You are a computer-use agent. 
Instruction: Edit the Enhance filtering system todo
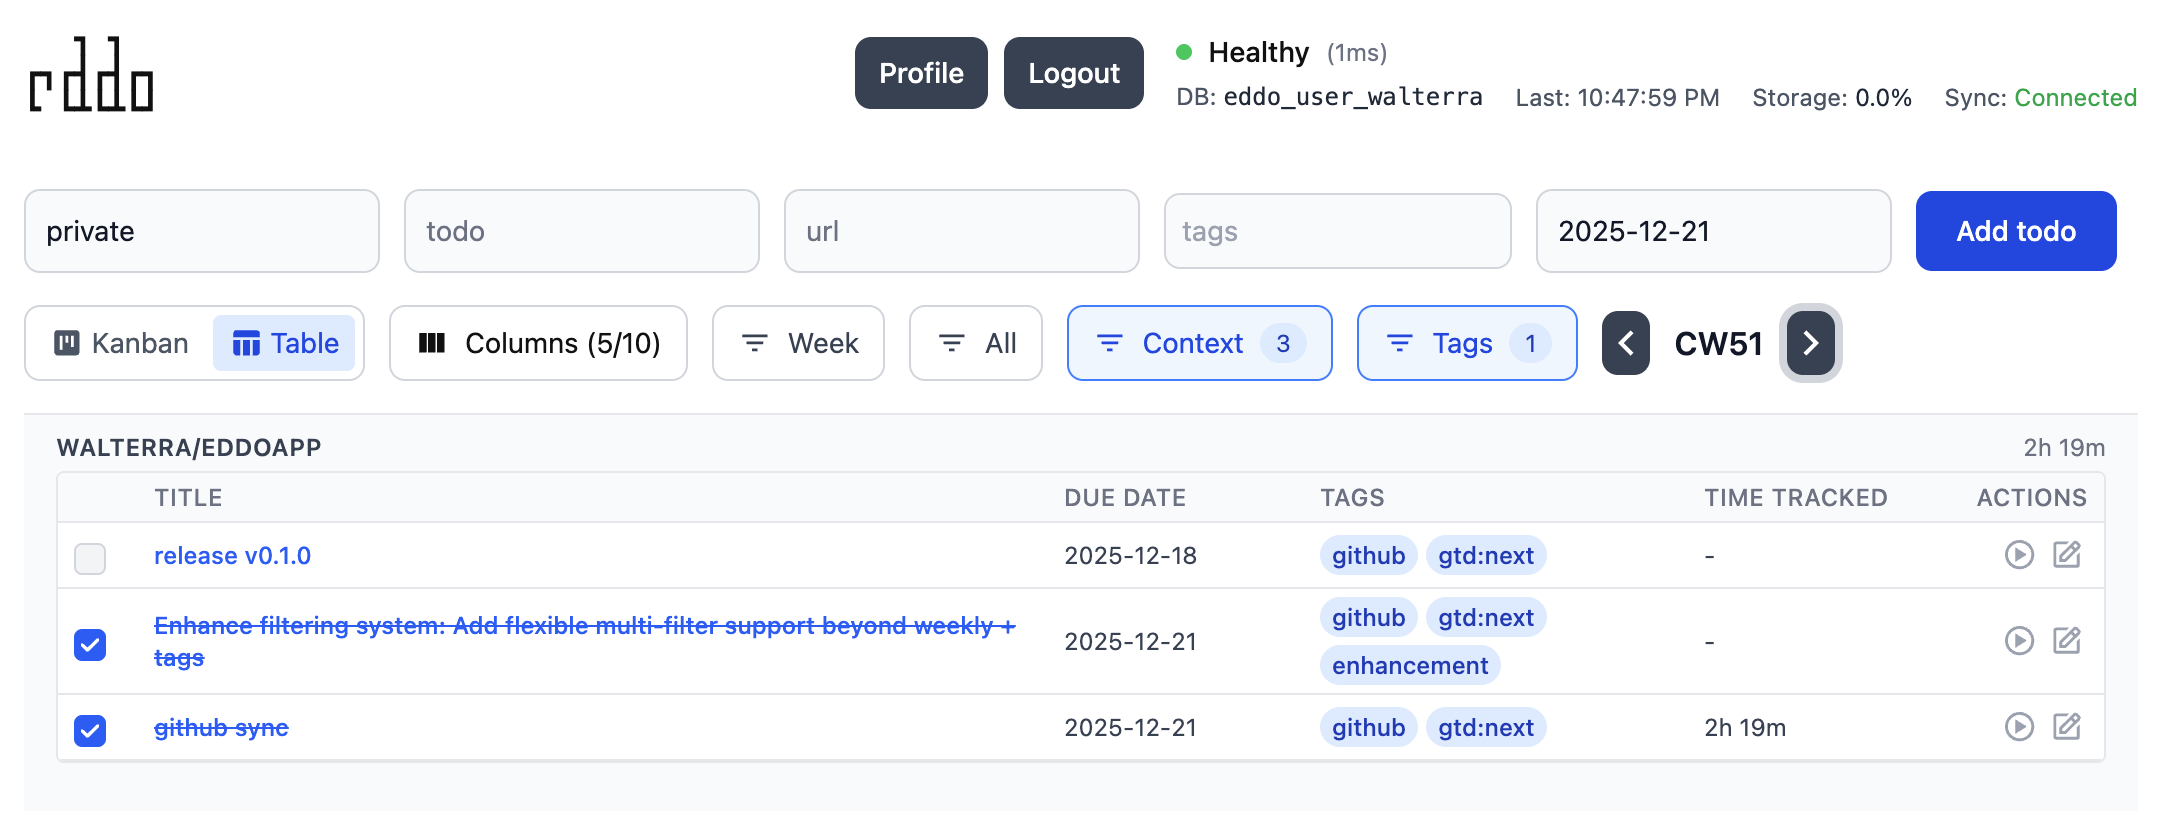click(x=2068, y=641)
